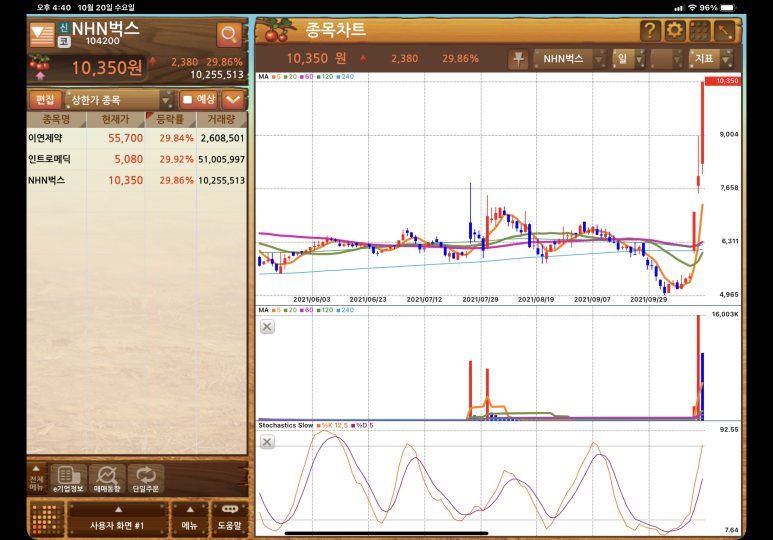Open chart help question mark icon
This screenshot has width=773, height=540.
tap(650, 31)
